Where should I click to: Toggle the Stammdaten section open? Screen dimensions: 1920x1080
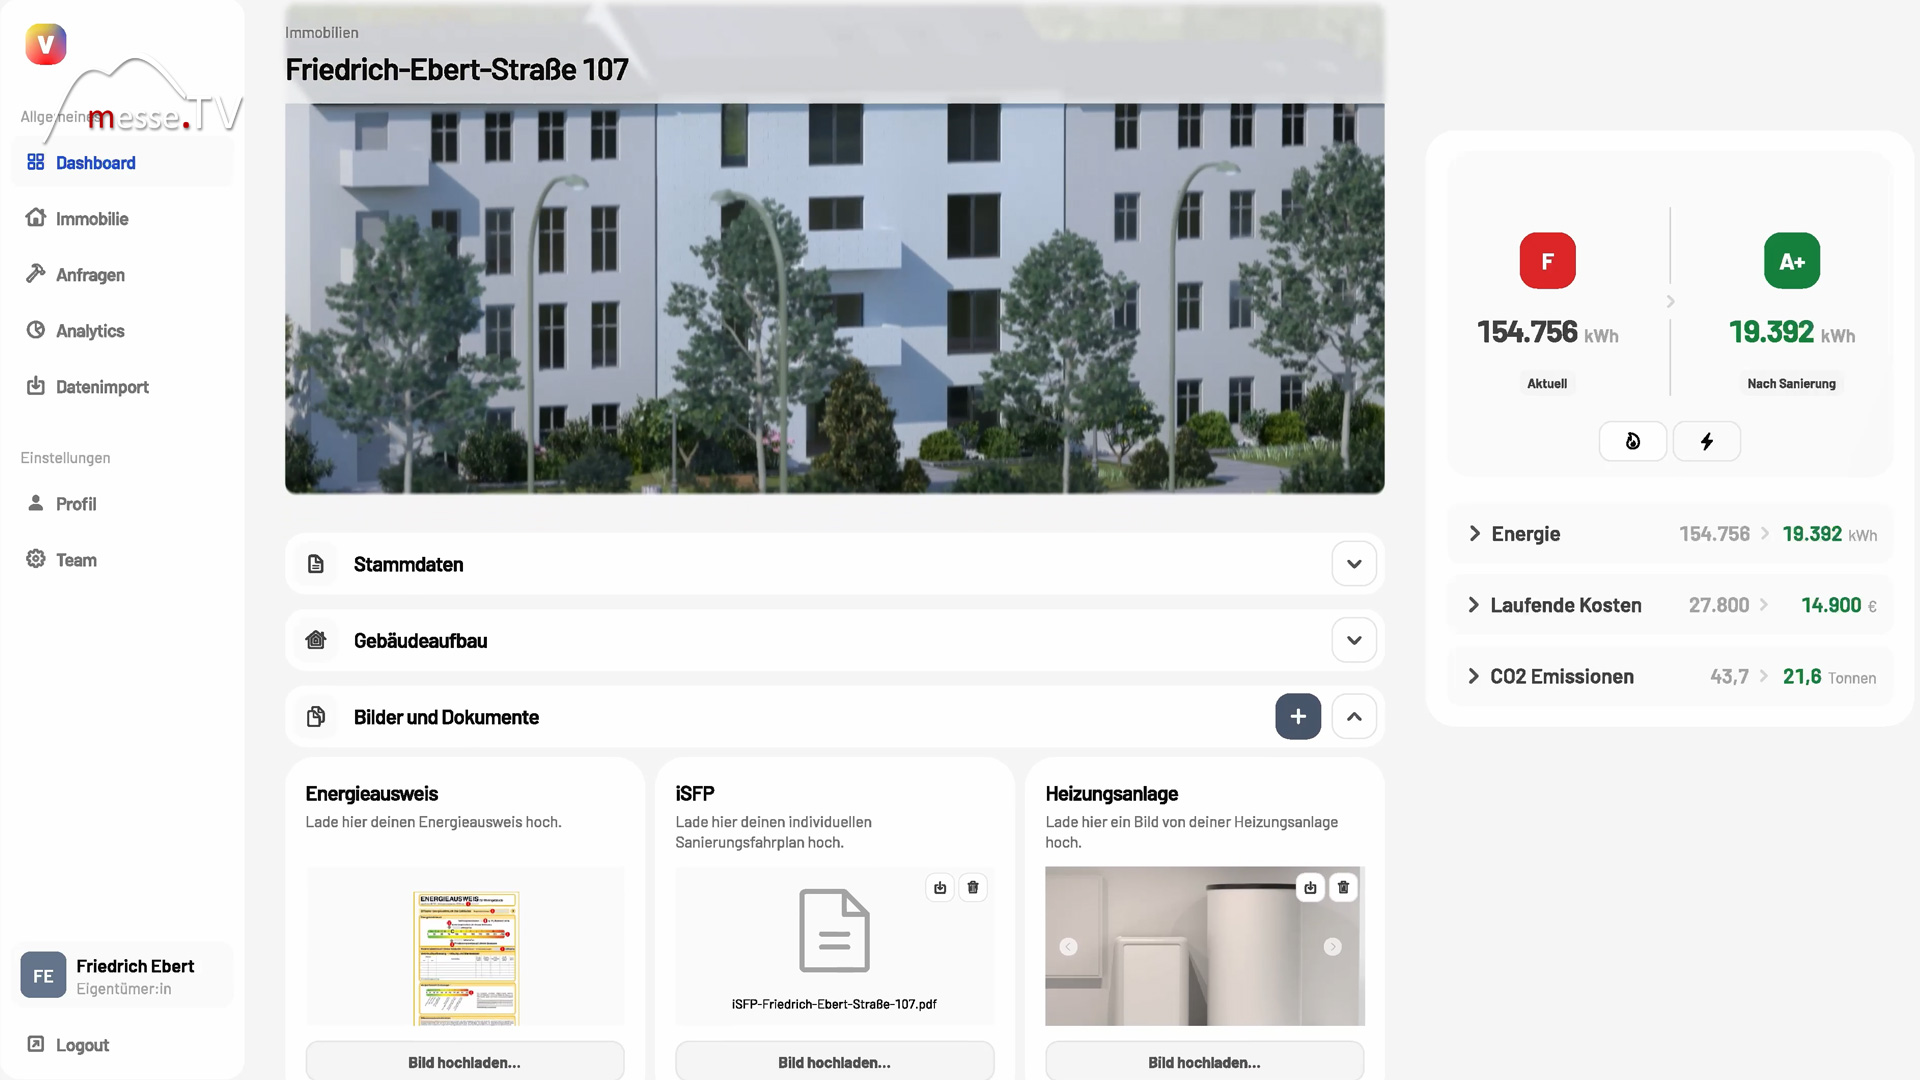(x=1354, y=564)
